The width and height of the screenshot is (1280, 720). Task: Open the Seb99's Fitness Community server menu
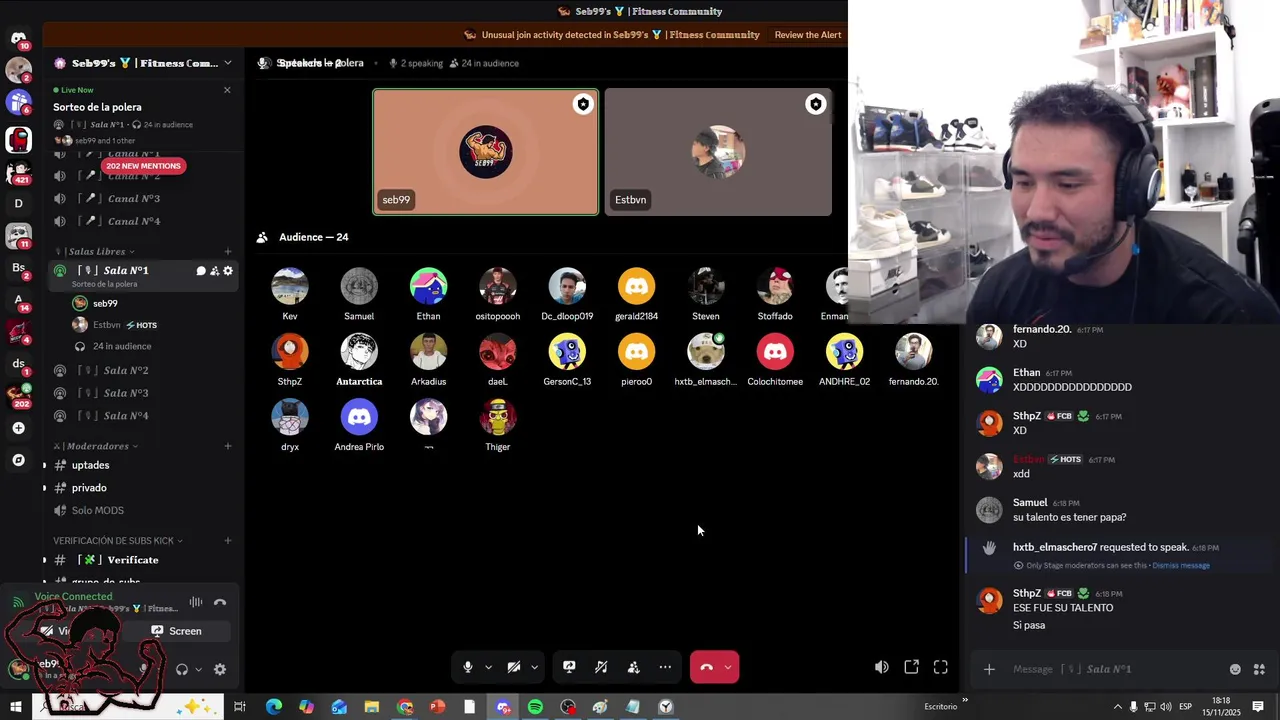click(143, 63)
